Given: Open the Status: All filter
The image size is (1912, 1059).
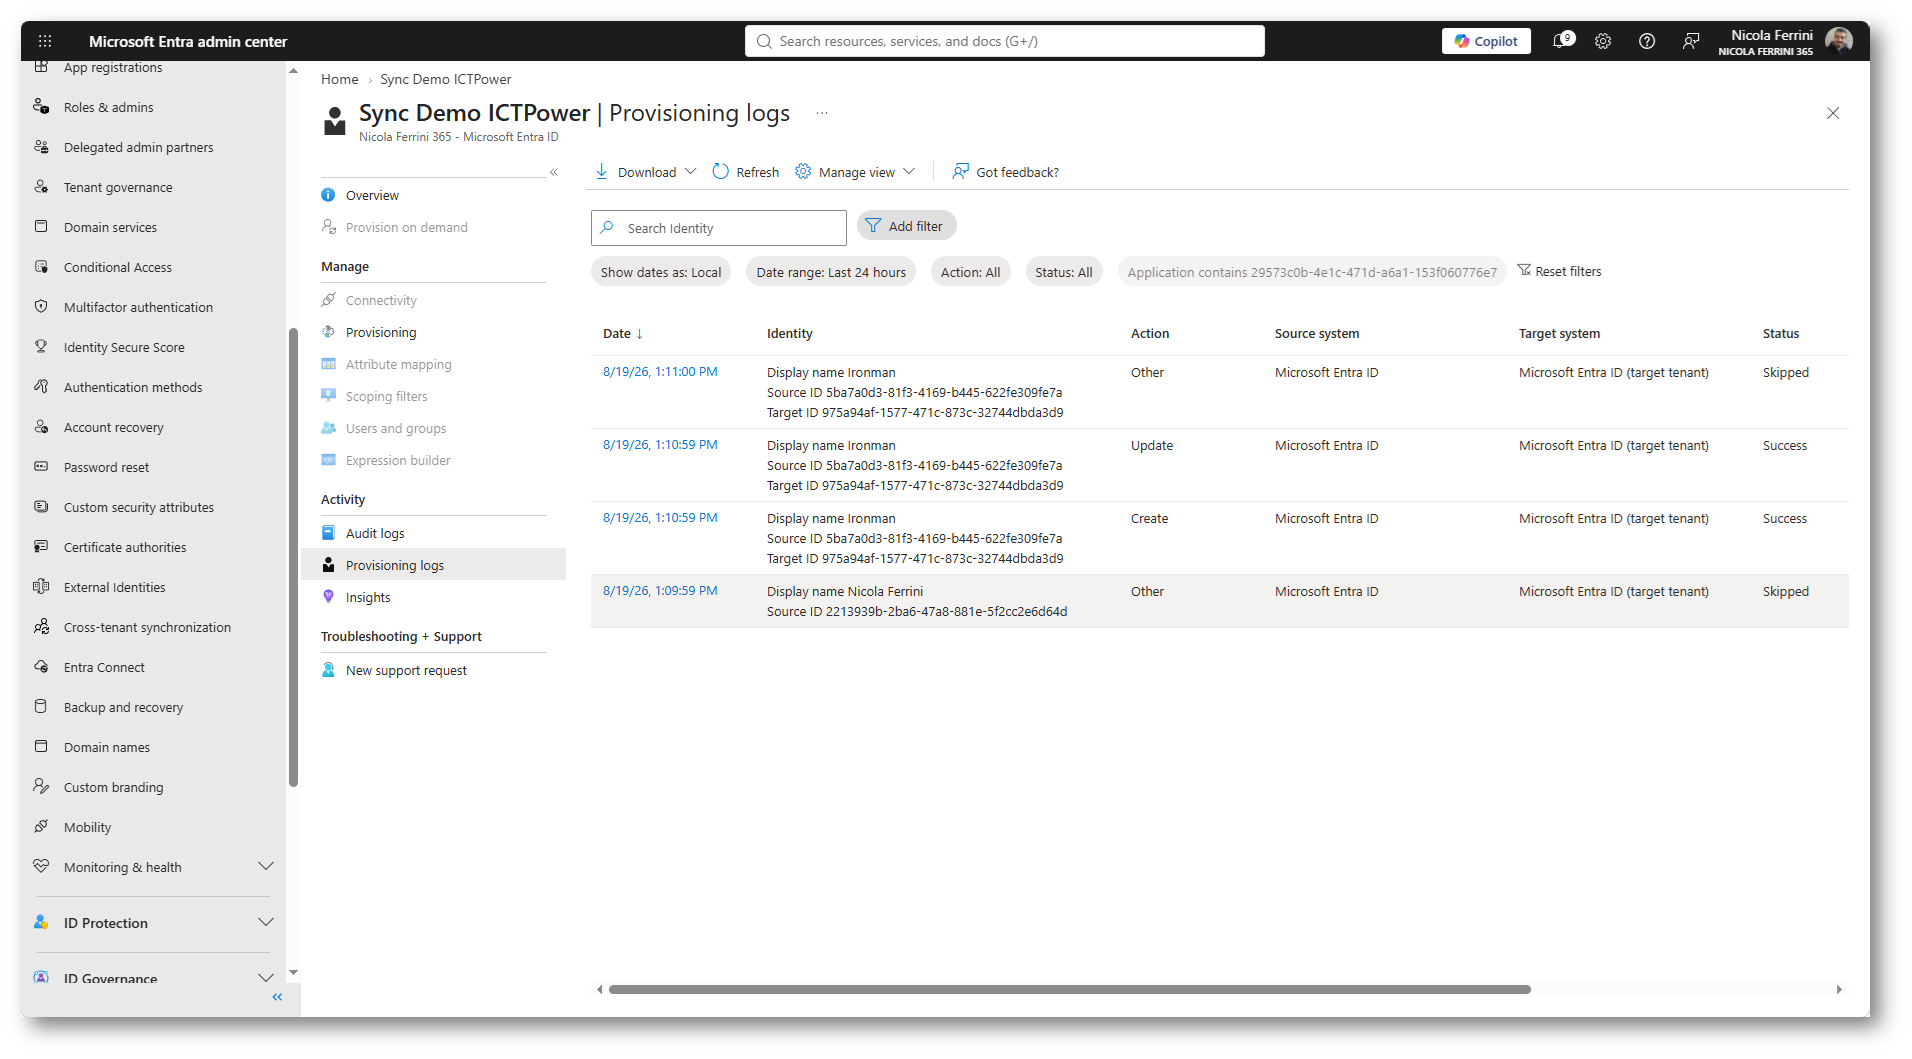Looking at the screenshot, I should coord(1064,272).
